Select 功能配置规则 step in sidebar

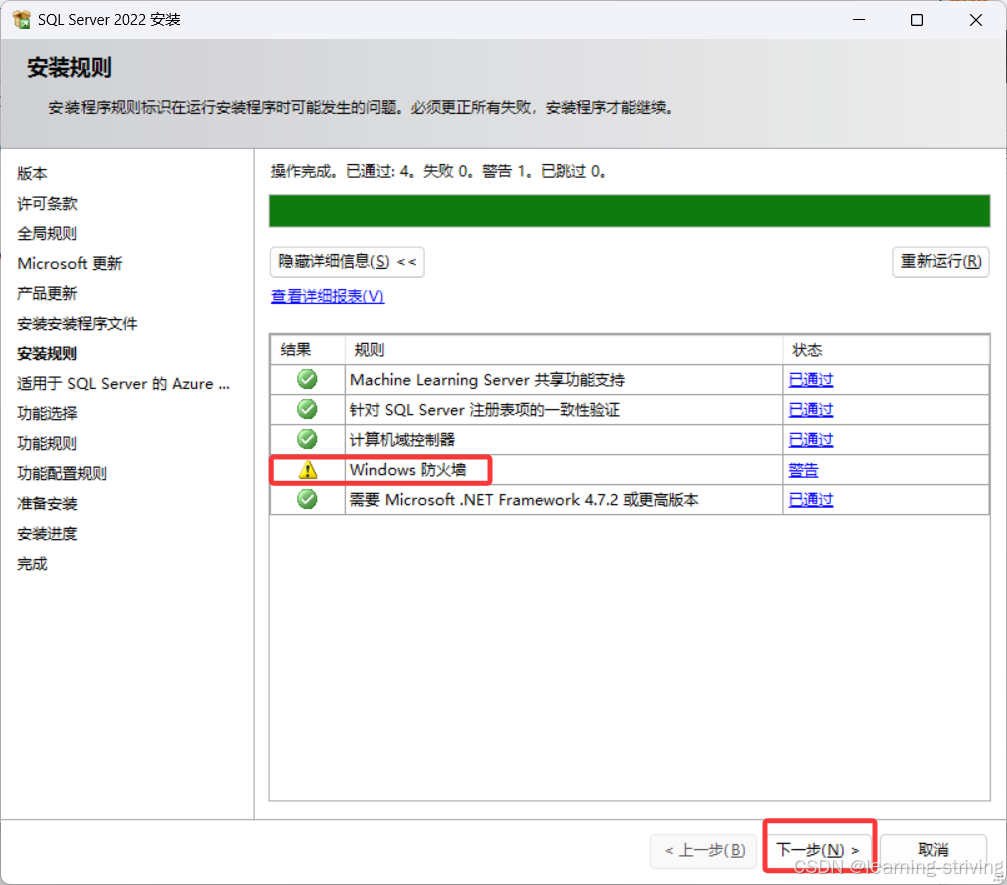[62, 474]
